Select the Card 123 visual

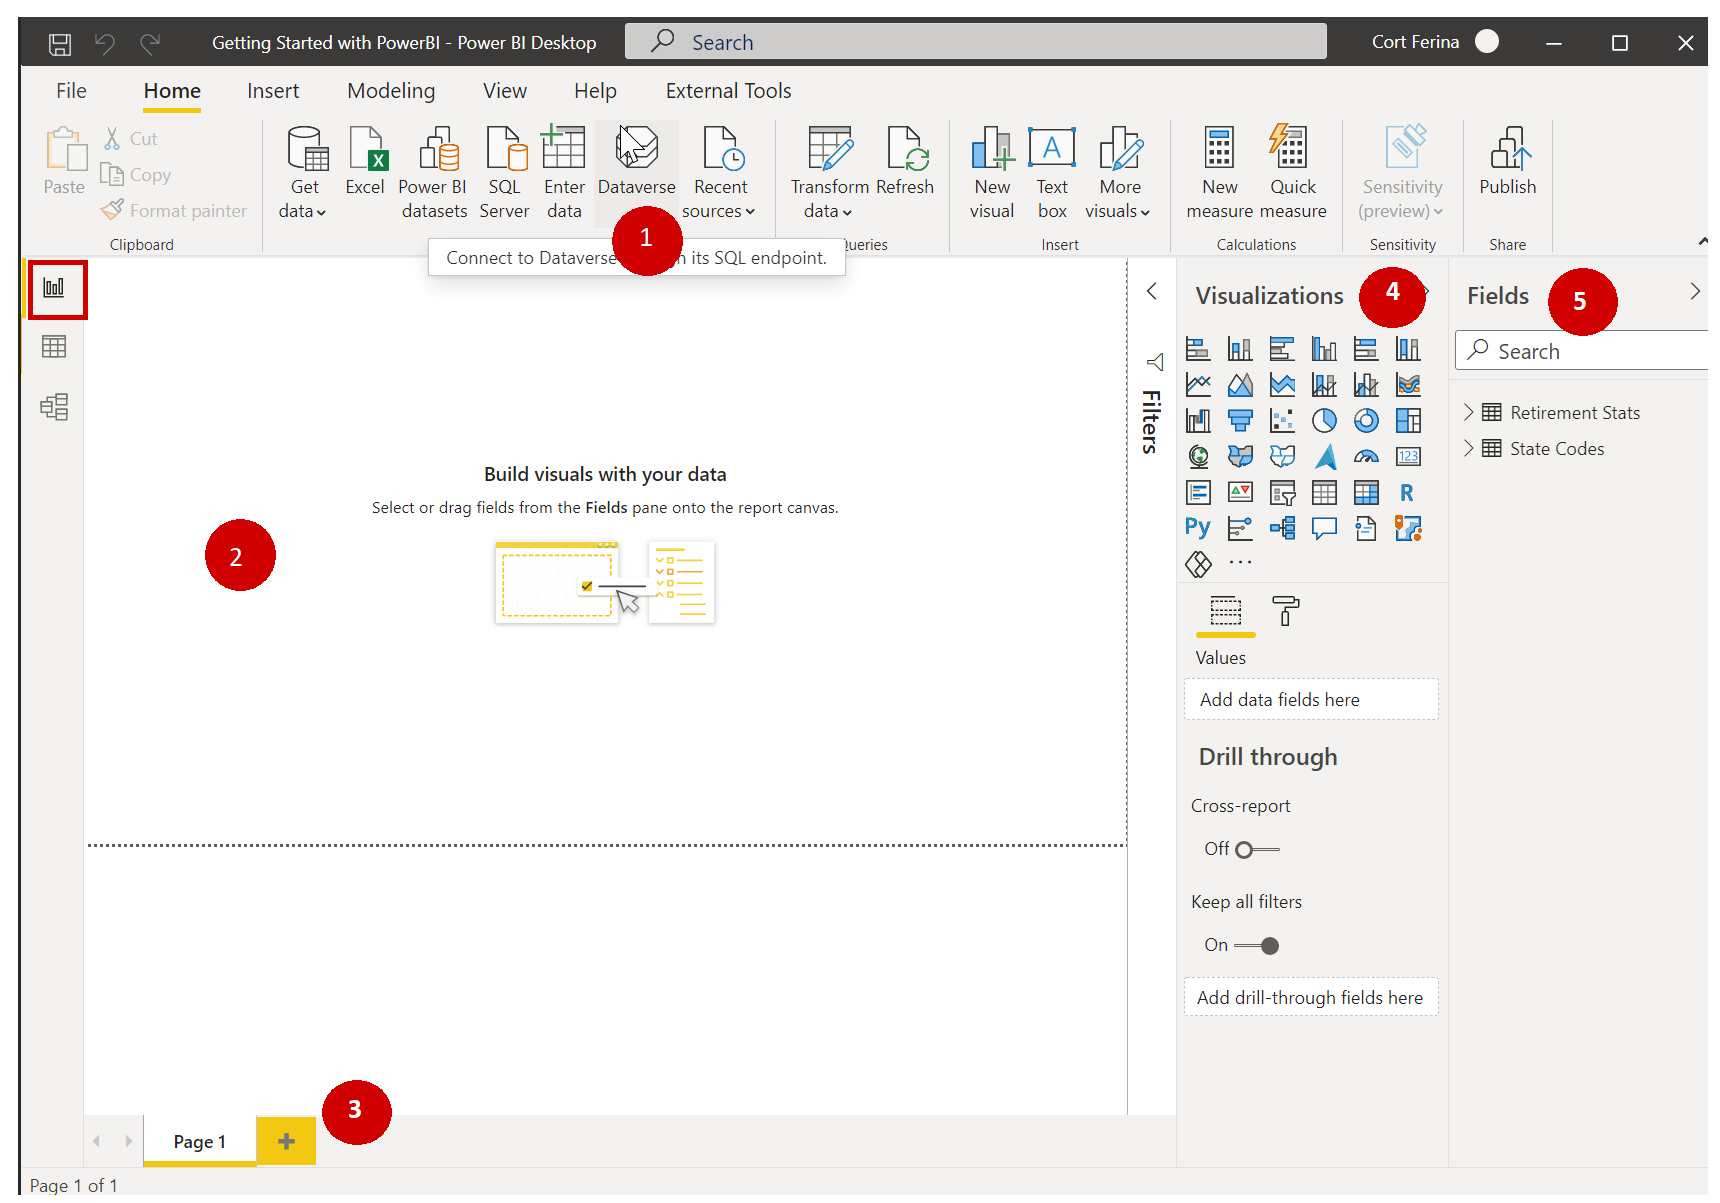1408,457
